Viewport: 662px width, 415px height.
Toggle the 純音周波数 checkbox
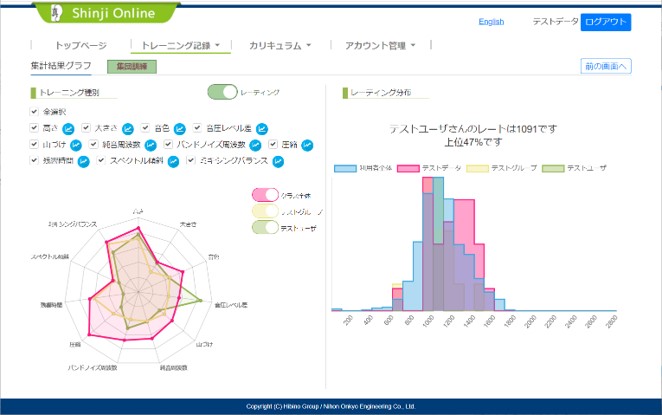pyautogui.click(x=94, y=144)
